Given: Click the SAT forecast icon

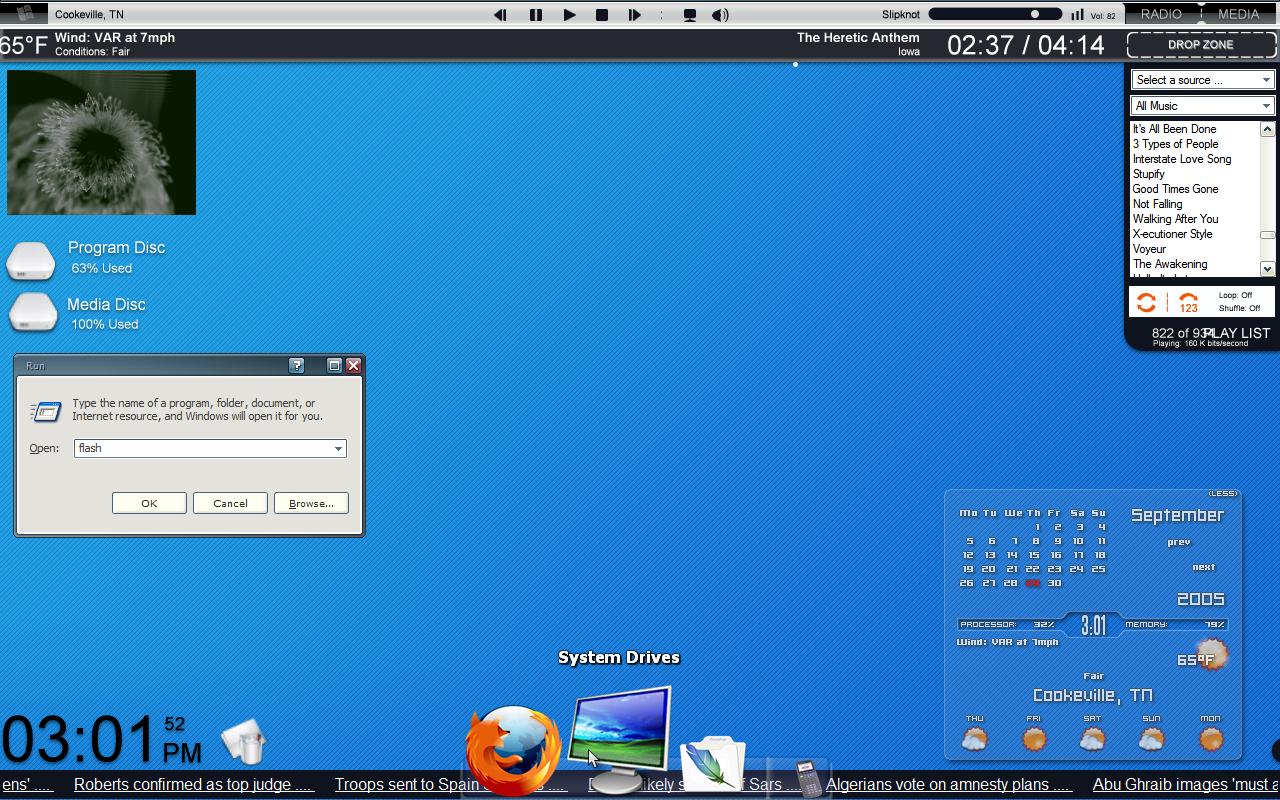Looking at the screenshot, I should click(x=1092, y=740).
